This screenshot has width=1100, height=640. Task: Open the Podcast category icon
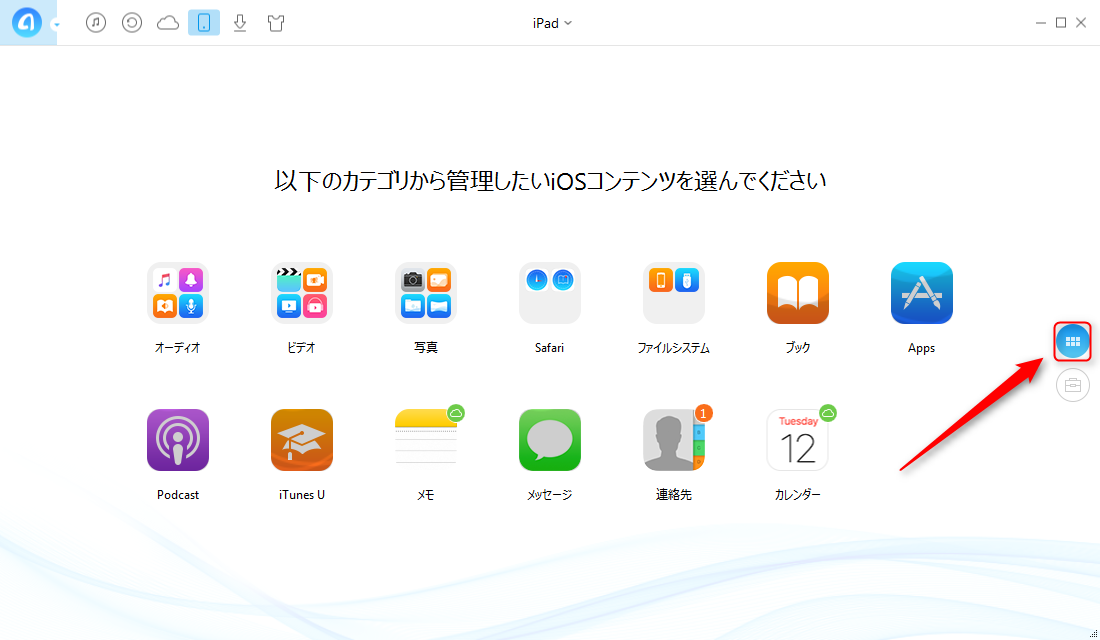point(177,440)
